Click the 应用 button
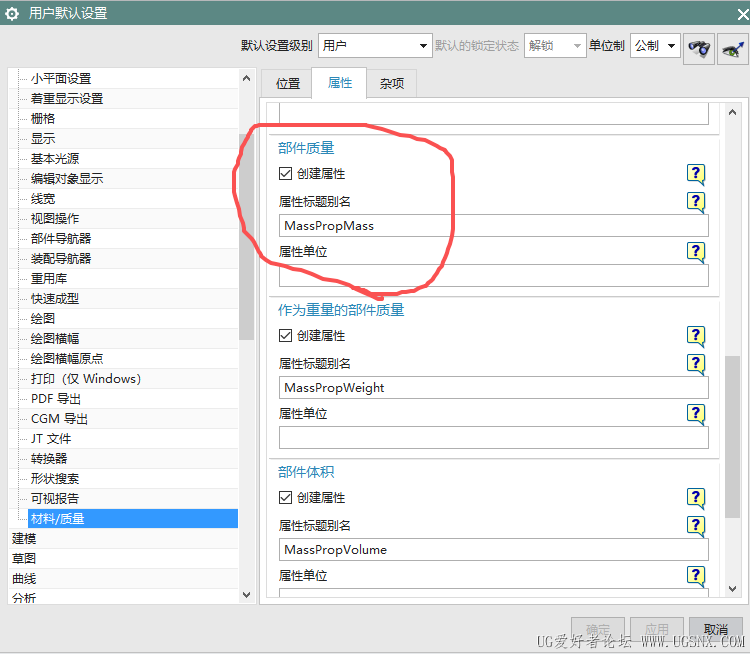Image resolution: width=750 pixels, height=654 pixels. click(657, 629)
